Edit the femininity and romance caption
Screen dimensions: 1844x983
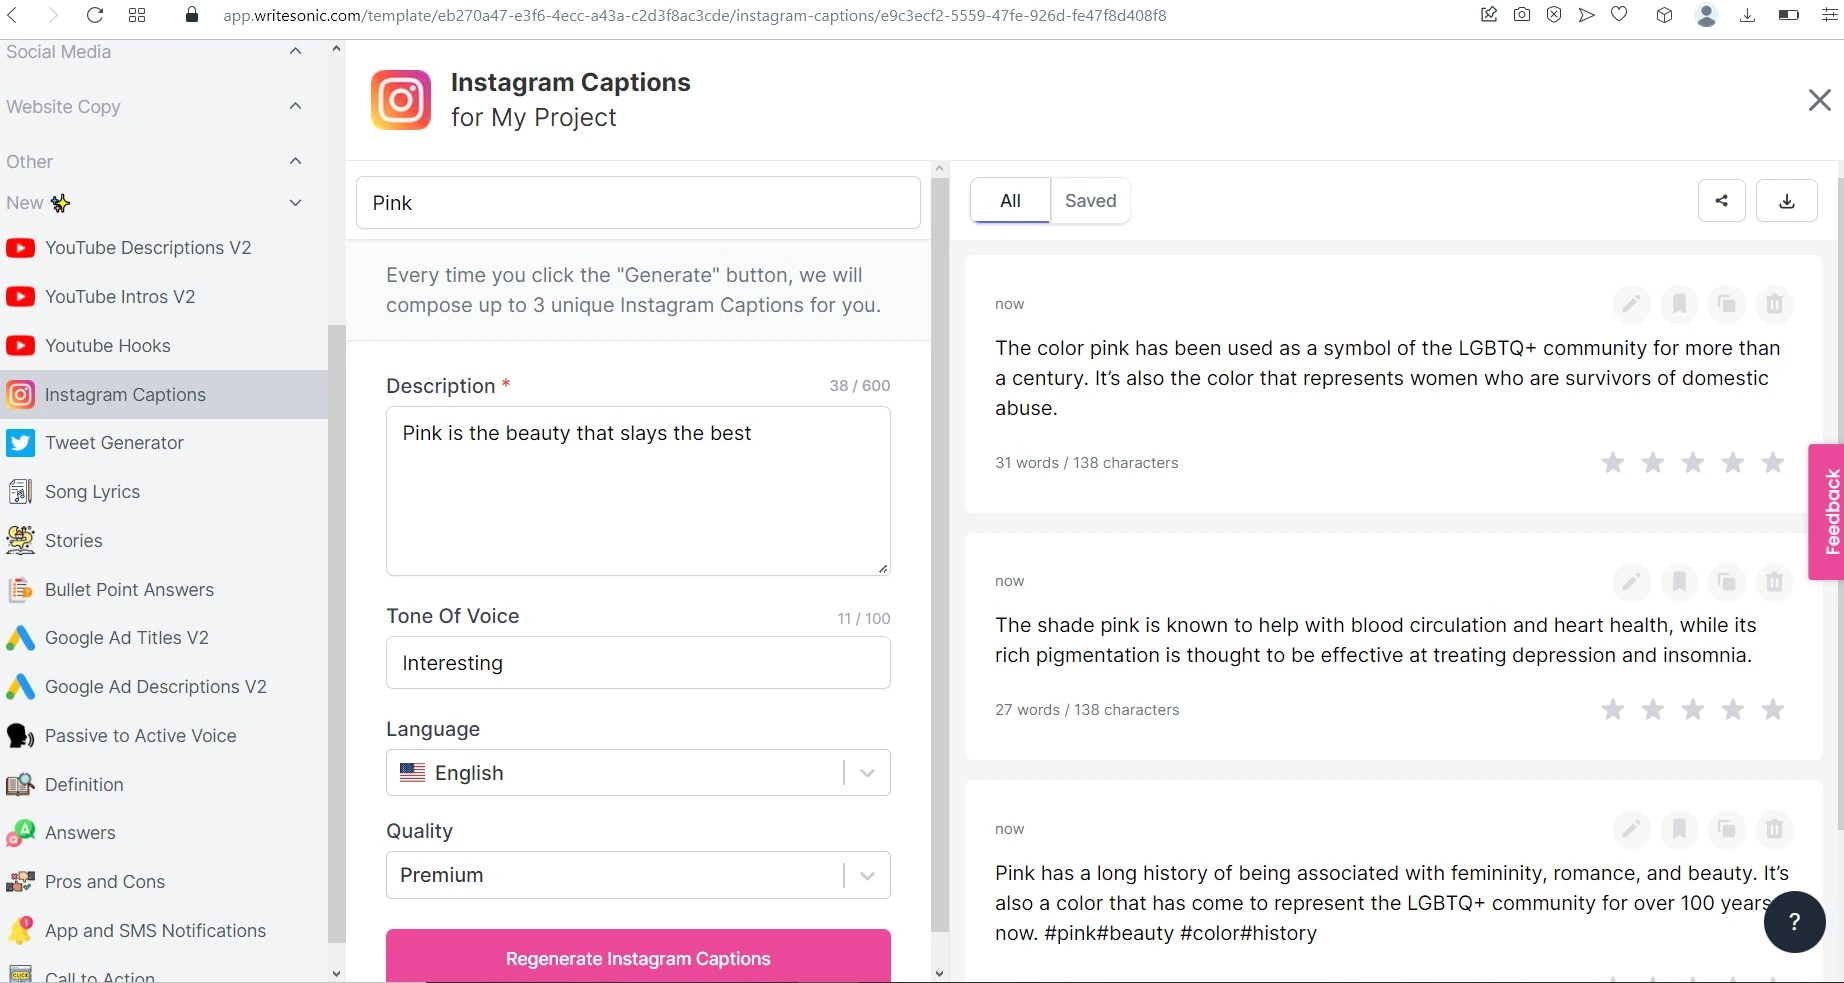coord(1631,828)
